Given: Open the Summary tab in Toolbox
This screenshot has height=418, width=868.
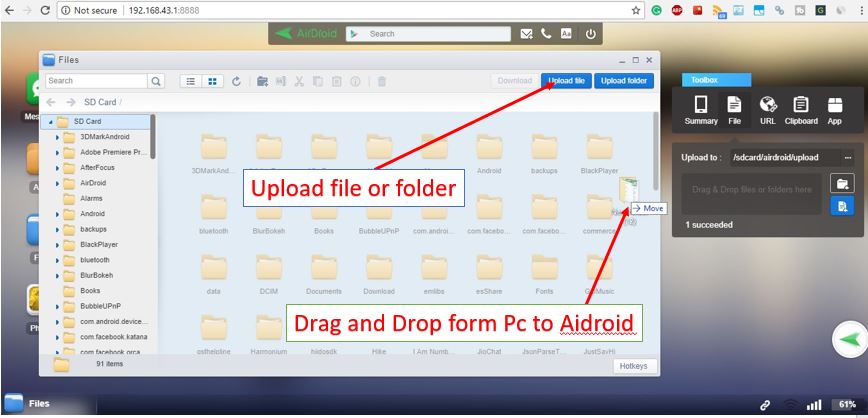Looking at the screenshot, I should [x=701, y=110].
